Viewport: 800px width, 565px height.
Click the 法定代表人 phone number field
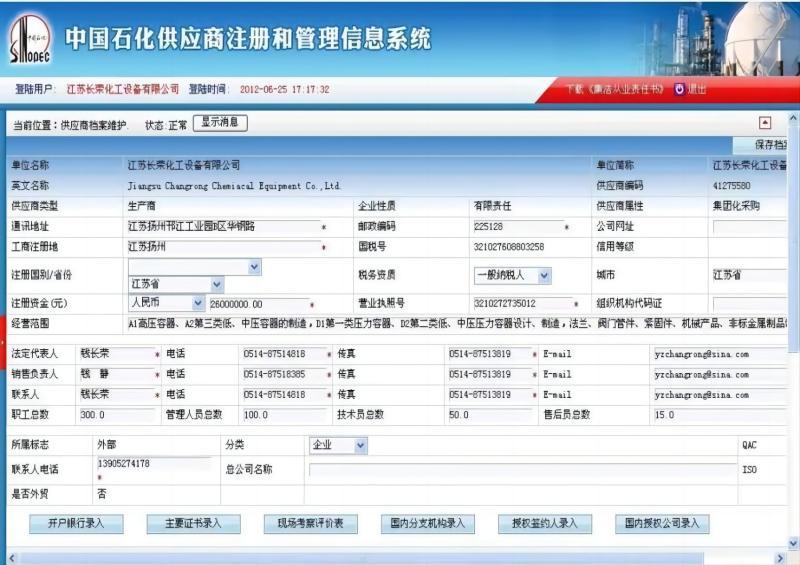(284, 354)
